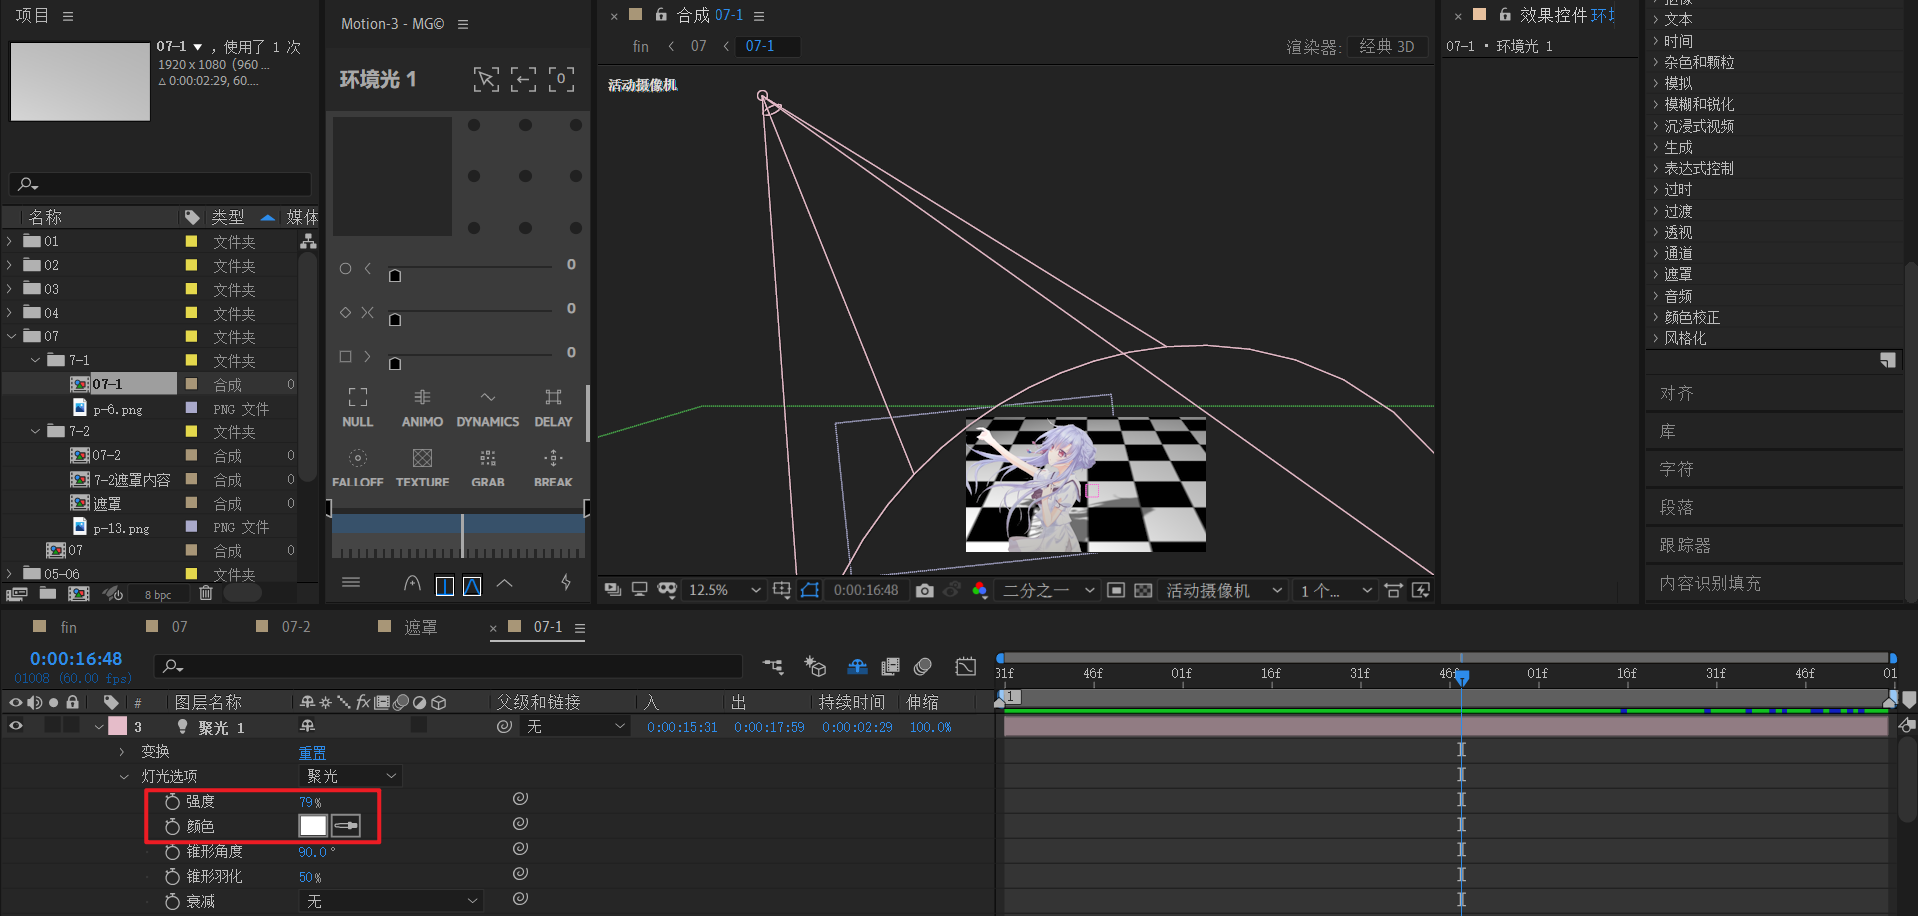Click 重置 next to 变换
This screenshot has width=1918, height=916.
pos(312,752)
